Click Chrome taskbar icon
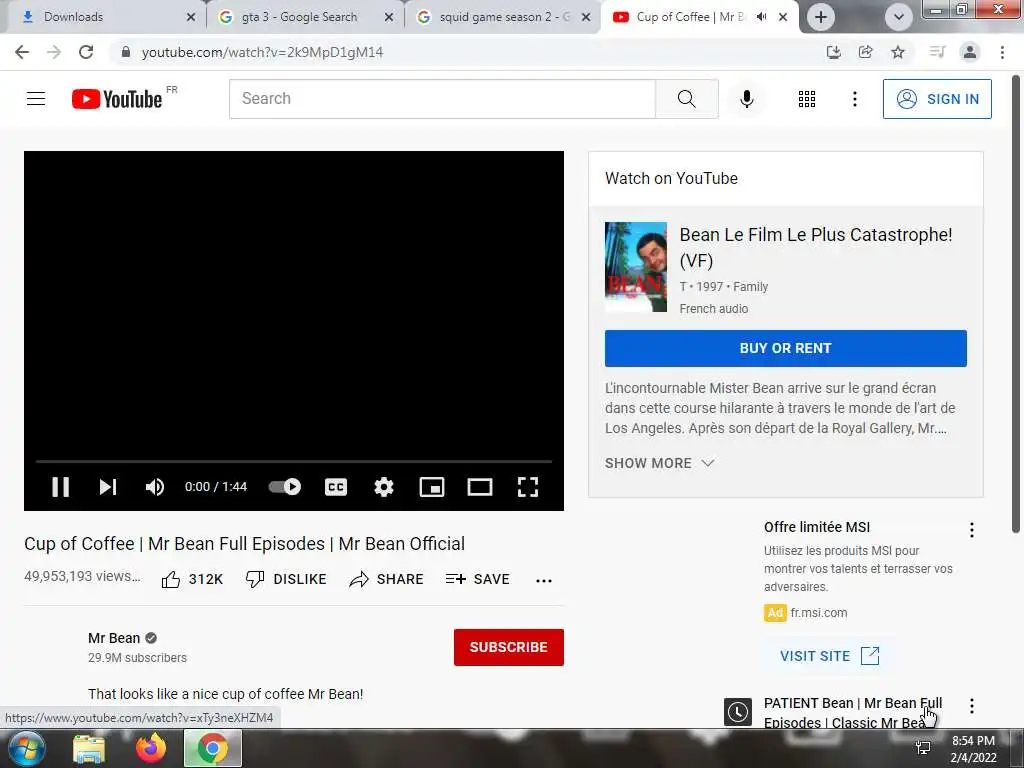 (213, 748)
